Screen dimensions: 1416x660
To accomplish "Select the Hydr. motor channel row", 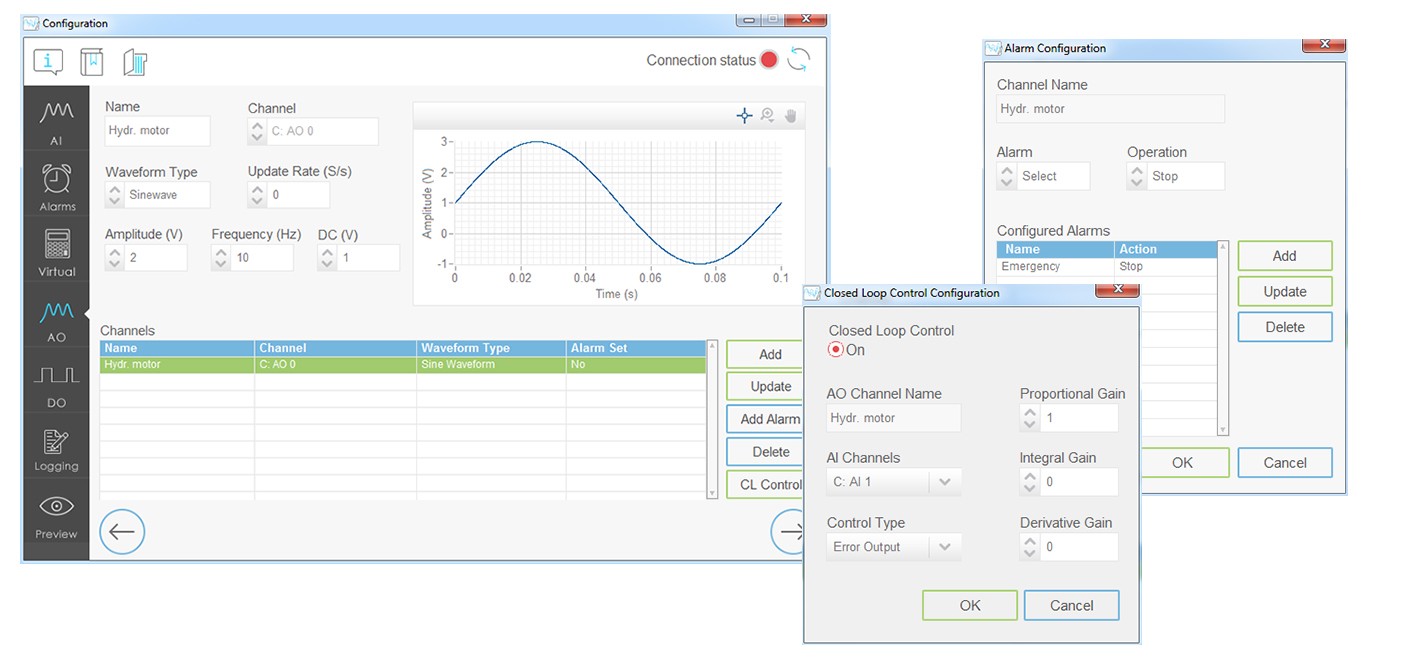I will click(x=400, y=365).
